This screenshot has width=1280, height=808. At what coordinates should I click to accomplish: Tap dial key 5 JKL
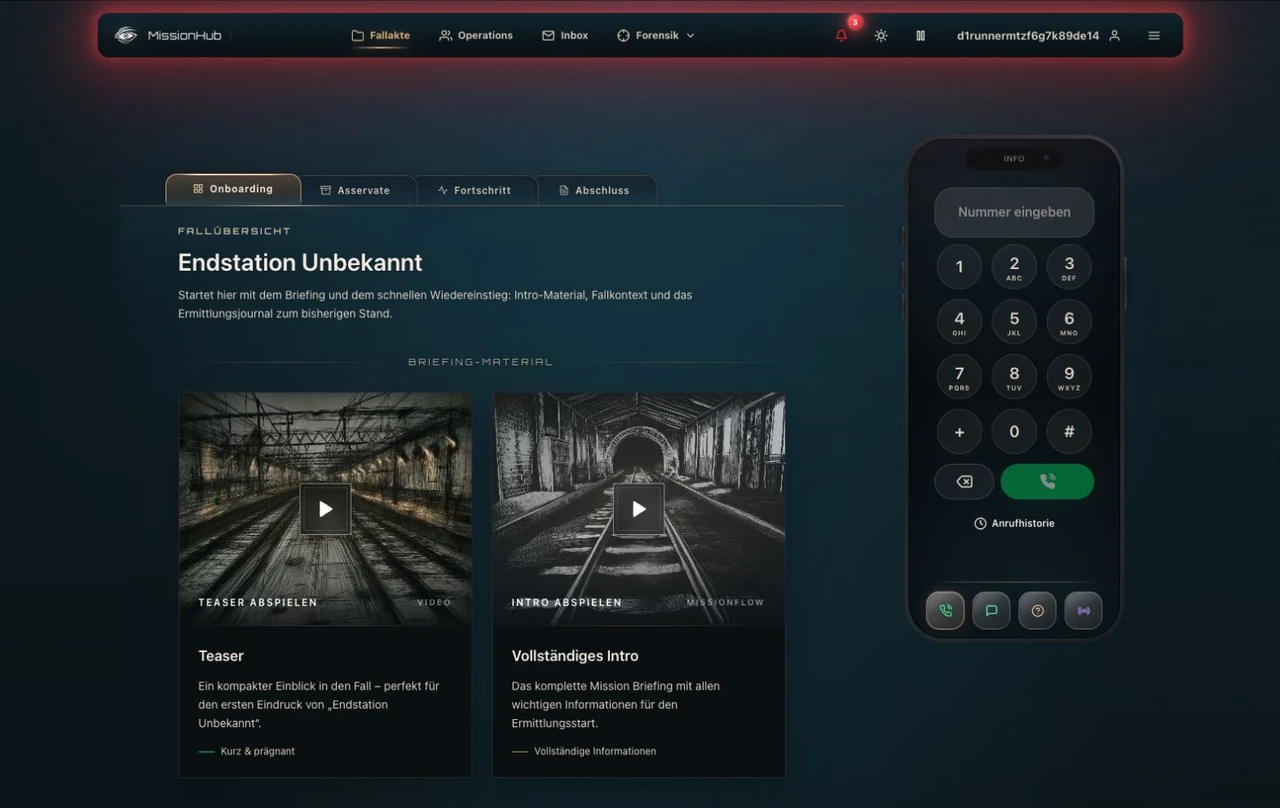(1014, 322)
